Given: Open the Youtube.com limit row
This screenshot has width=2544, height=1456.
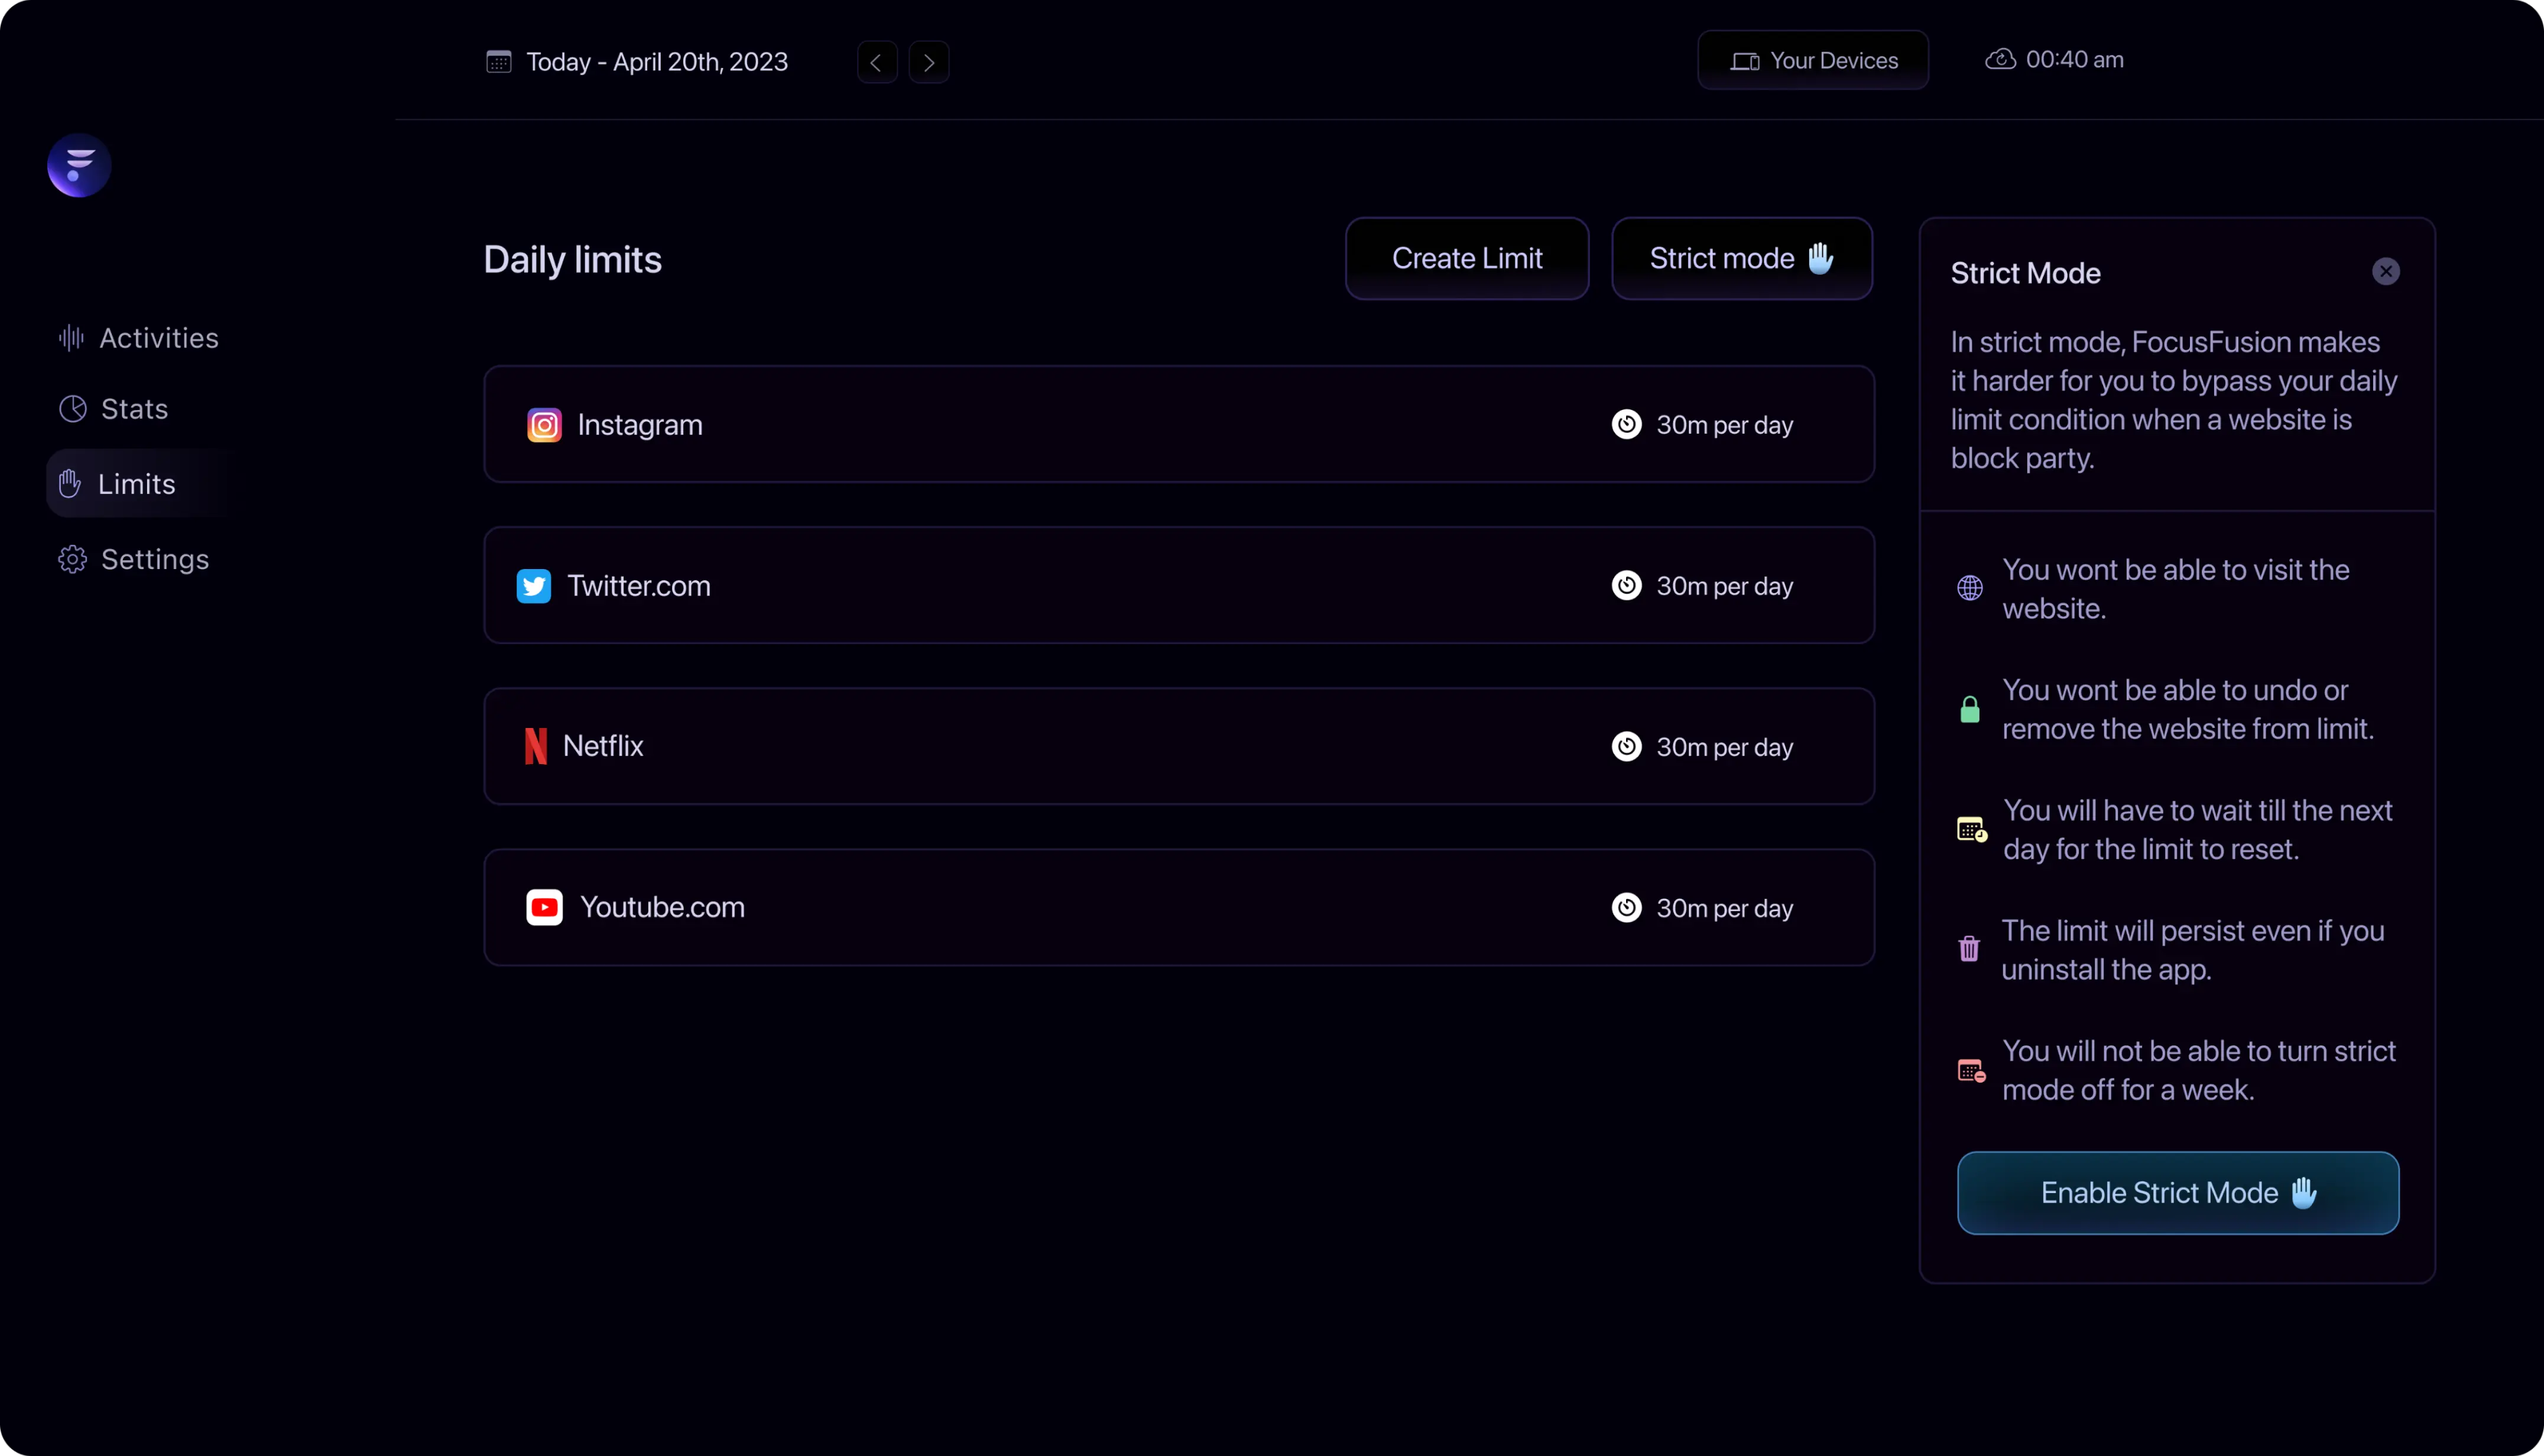Looking at the screenshot, I should pyautogui.click(x=1178, y=907).
